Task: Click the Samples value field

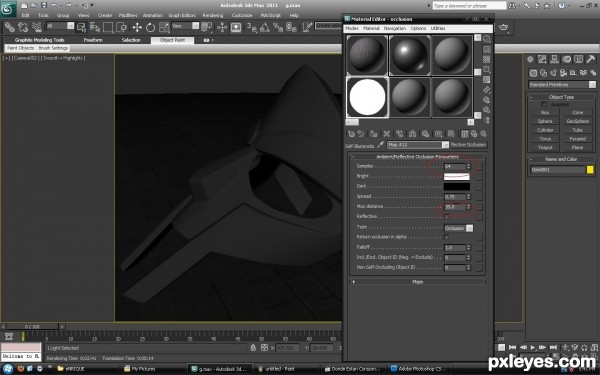Action: 454,166
